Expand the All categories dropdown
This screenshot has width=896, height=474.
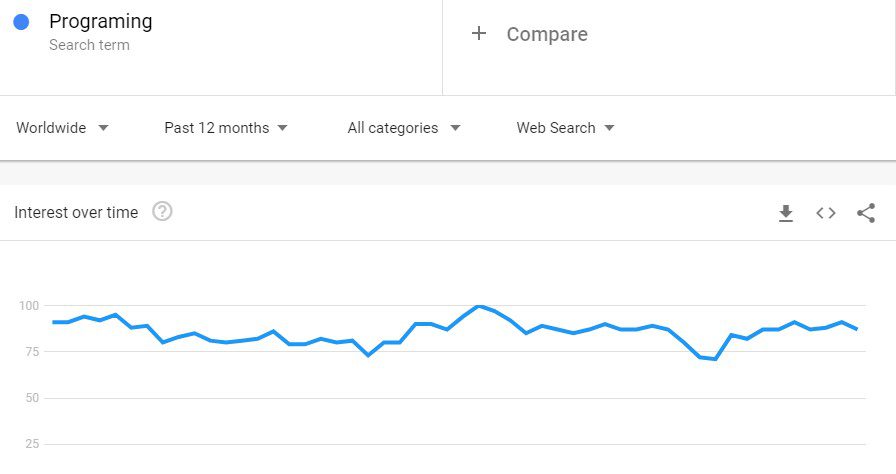click(404, 128)
